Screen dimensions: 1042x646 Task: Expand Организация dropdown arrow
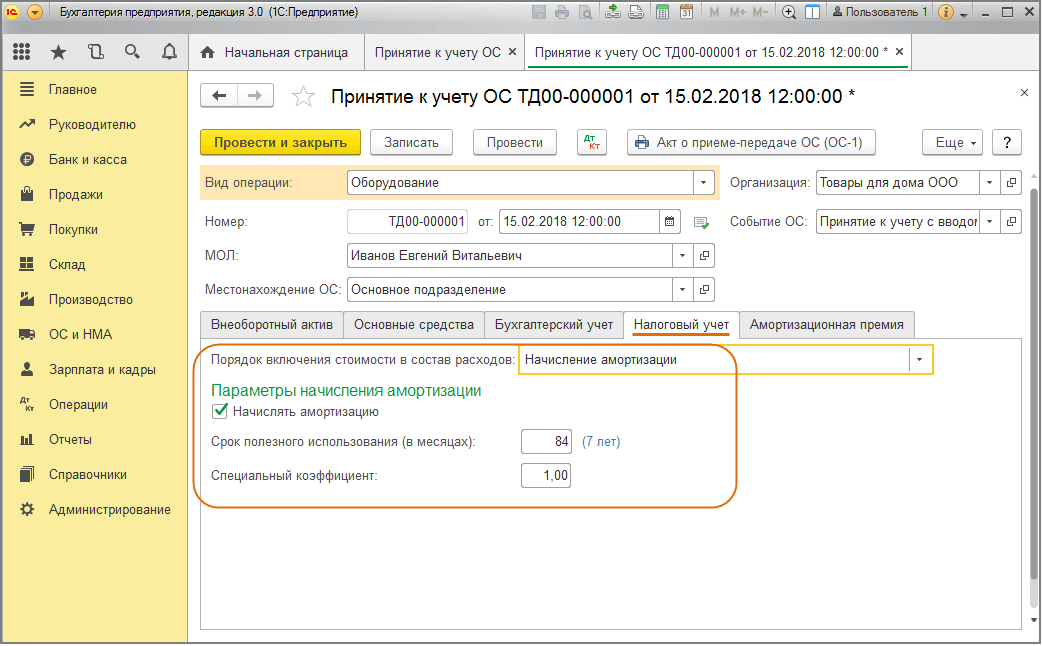click(990, 182)
